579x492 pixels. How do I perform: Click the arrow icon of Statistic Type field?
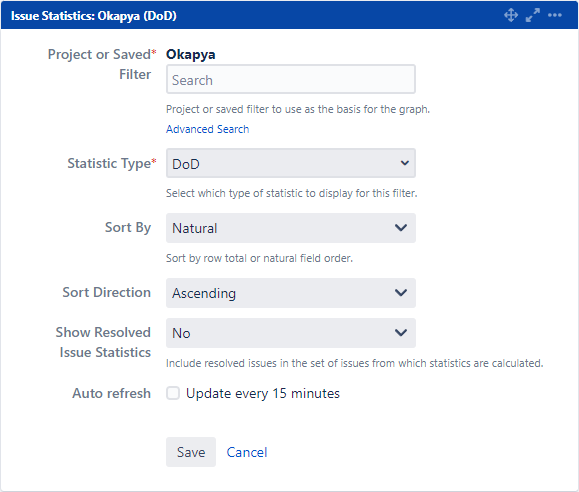point(405,163)
